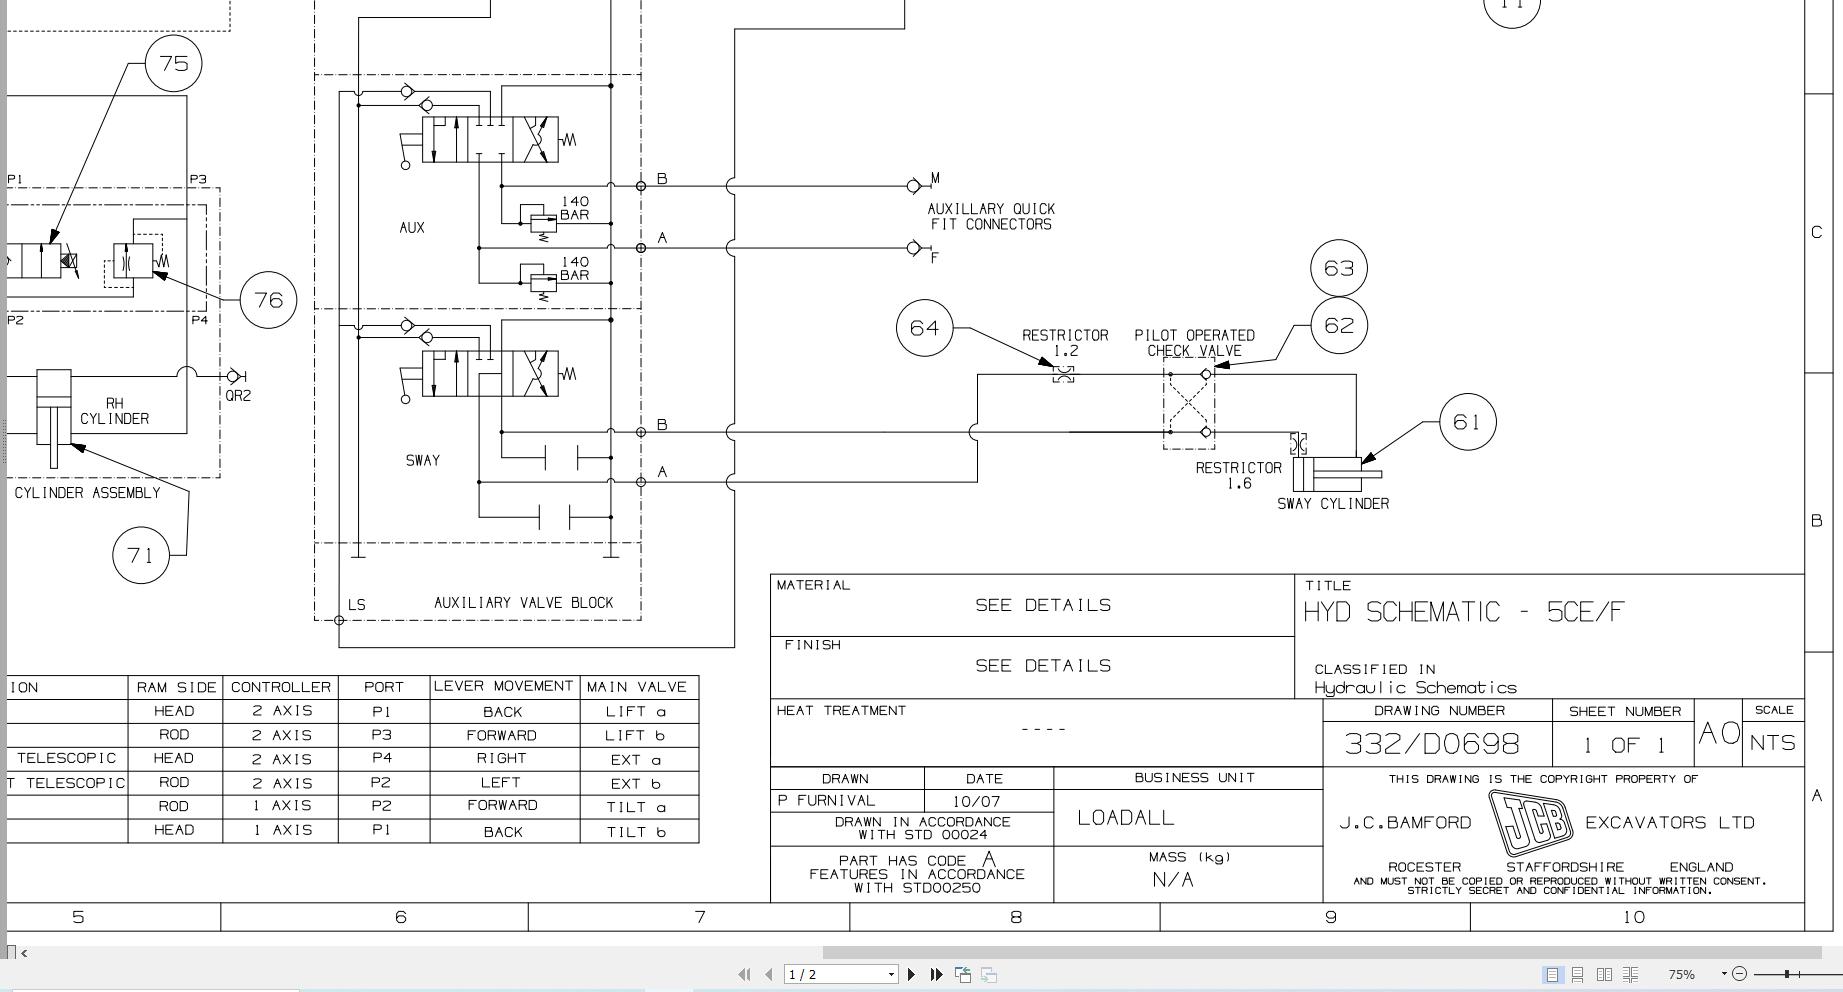Click the PILOT OPERATED CHECK VALVE label
Screen dimensions: 1843x992
1194,343
